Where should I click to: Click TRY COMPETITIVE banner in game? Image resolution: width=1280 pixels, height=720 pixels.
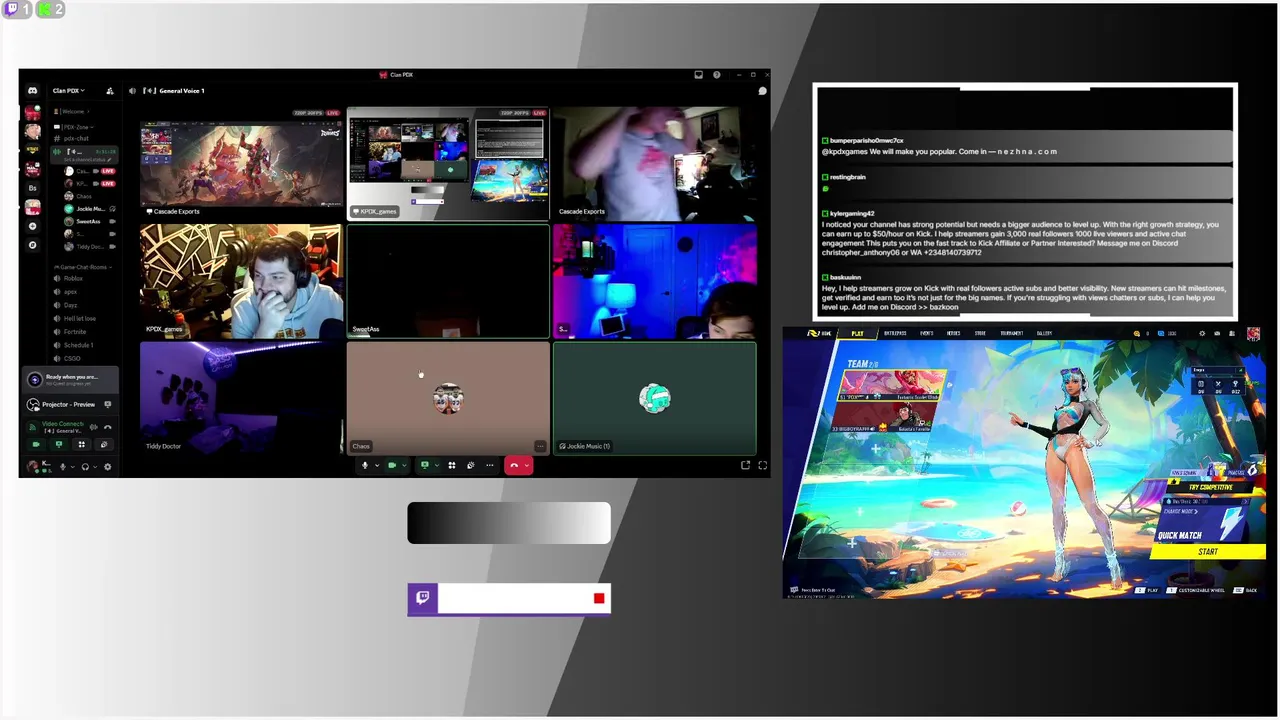(1211, 487)
